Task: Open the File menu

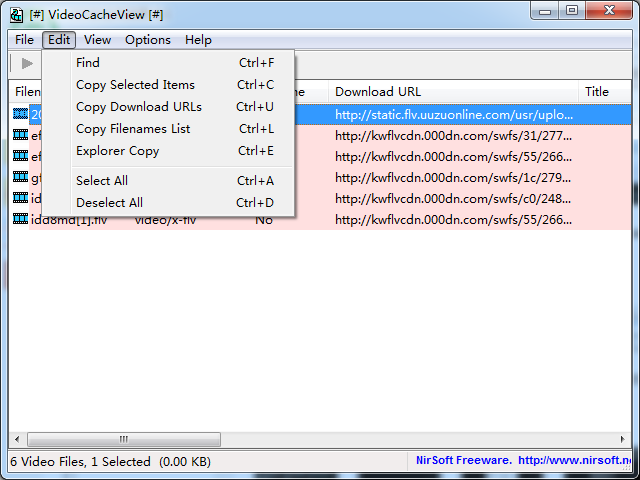Action: 24,40
